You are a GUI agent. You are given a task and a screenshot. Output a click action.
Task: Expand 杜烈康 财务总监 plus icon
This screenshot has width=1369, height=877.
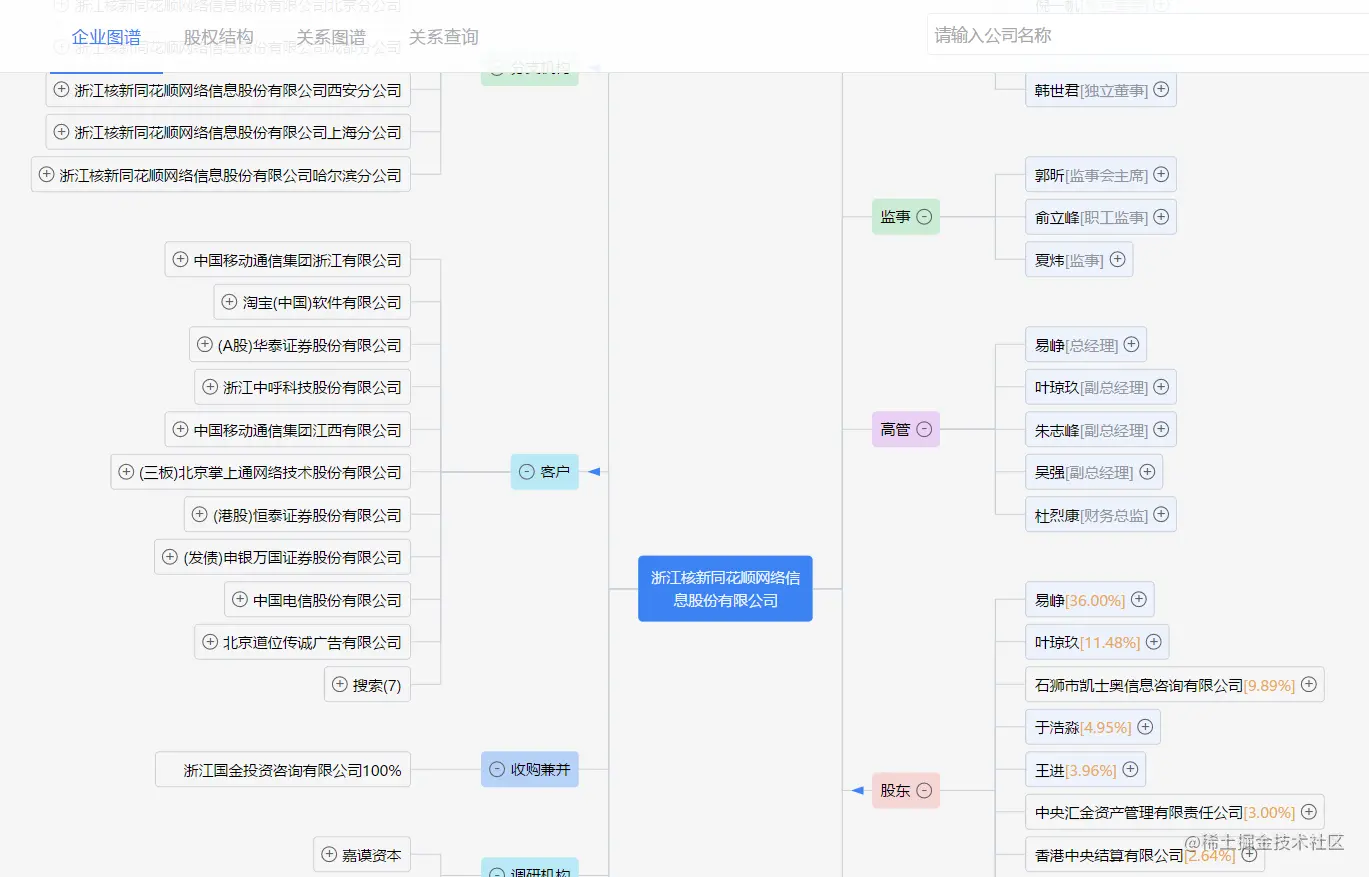pyautogui.click(x=1161, y=514)
